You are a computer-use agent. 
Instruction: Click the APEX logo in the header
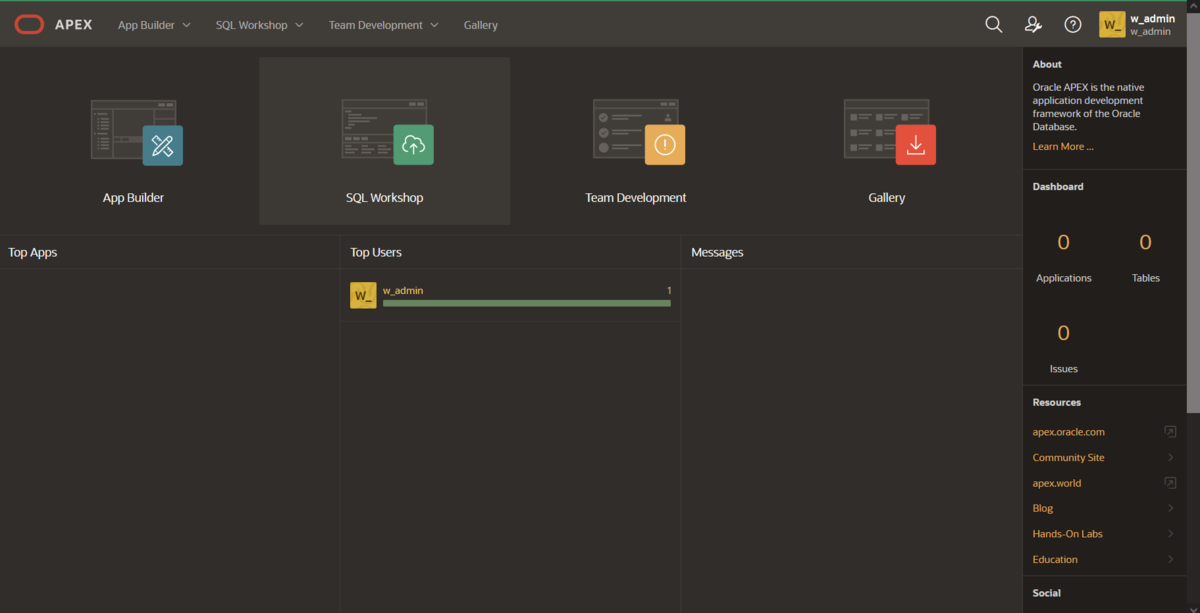[x=52, y=23]
